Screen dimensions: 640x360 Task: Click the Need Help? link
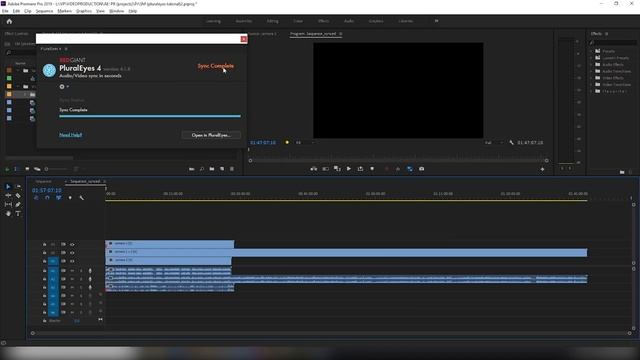click(x=71, y=135)
